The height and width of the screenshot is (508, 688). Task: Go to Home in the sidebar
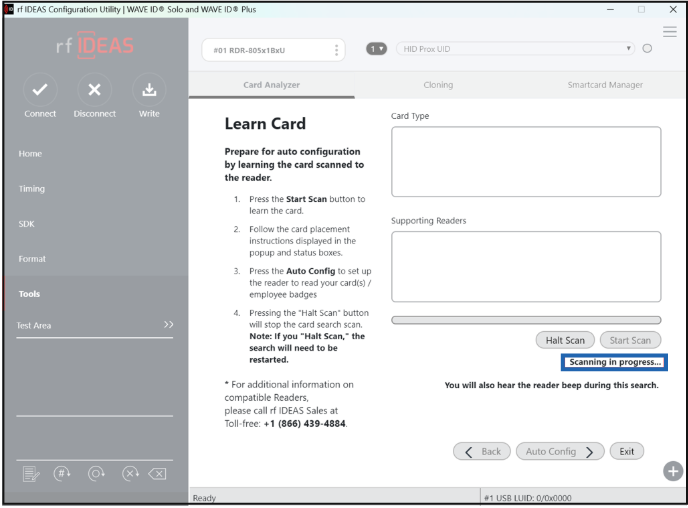coord(30,154)
